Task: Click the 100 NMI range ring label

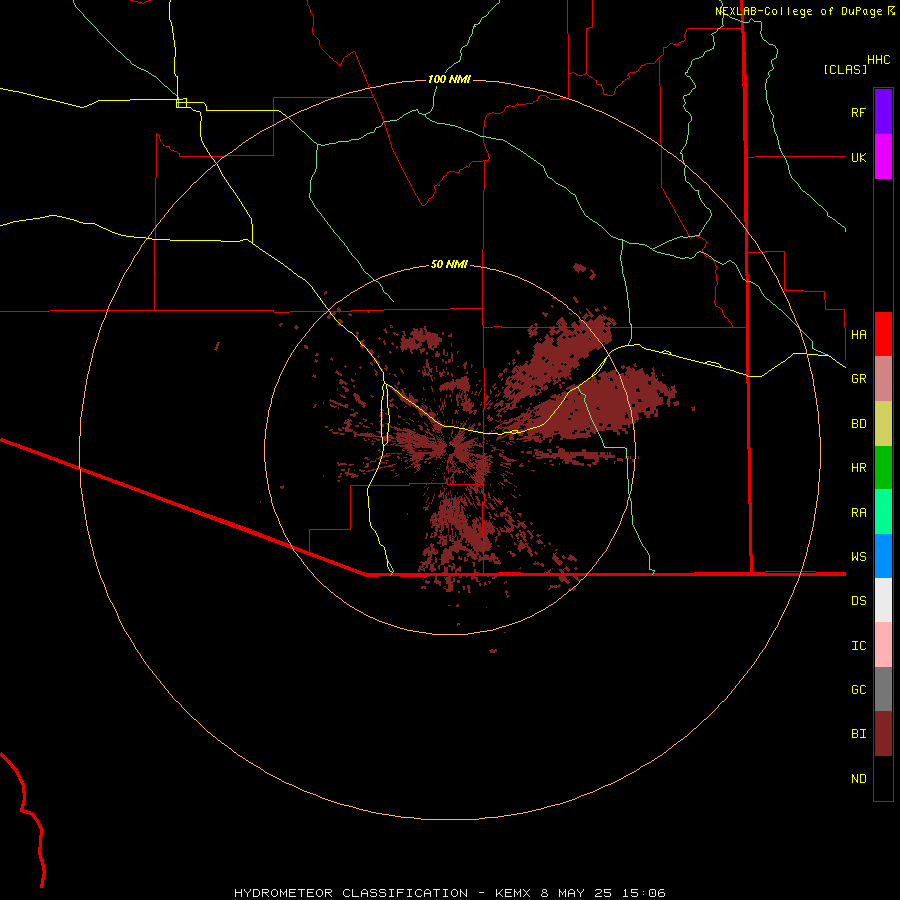Action: (449, 79)
